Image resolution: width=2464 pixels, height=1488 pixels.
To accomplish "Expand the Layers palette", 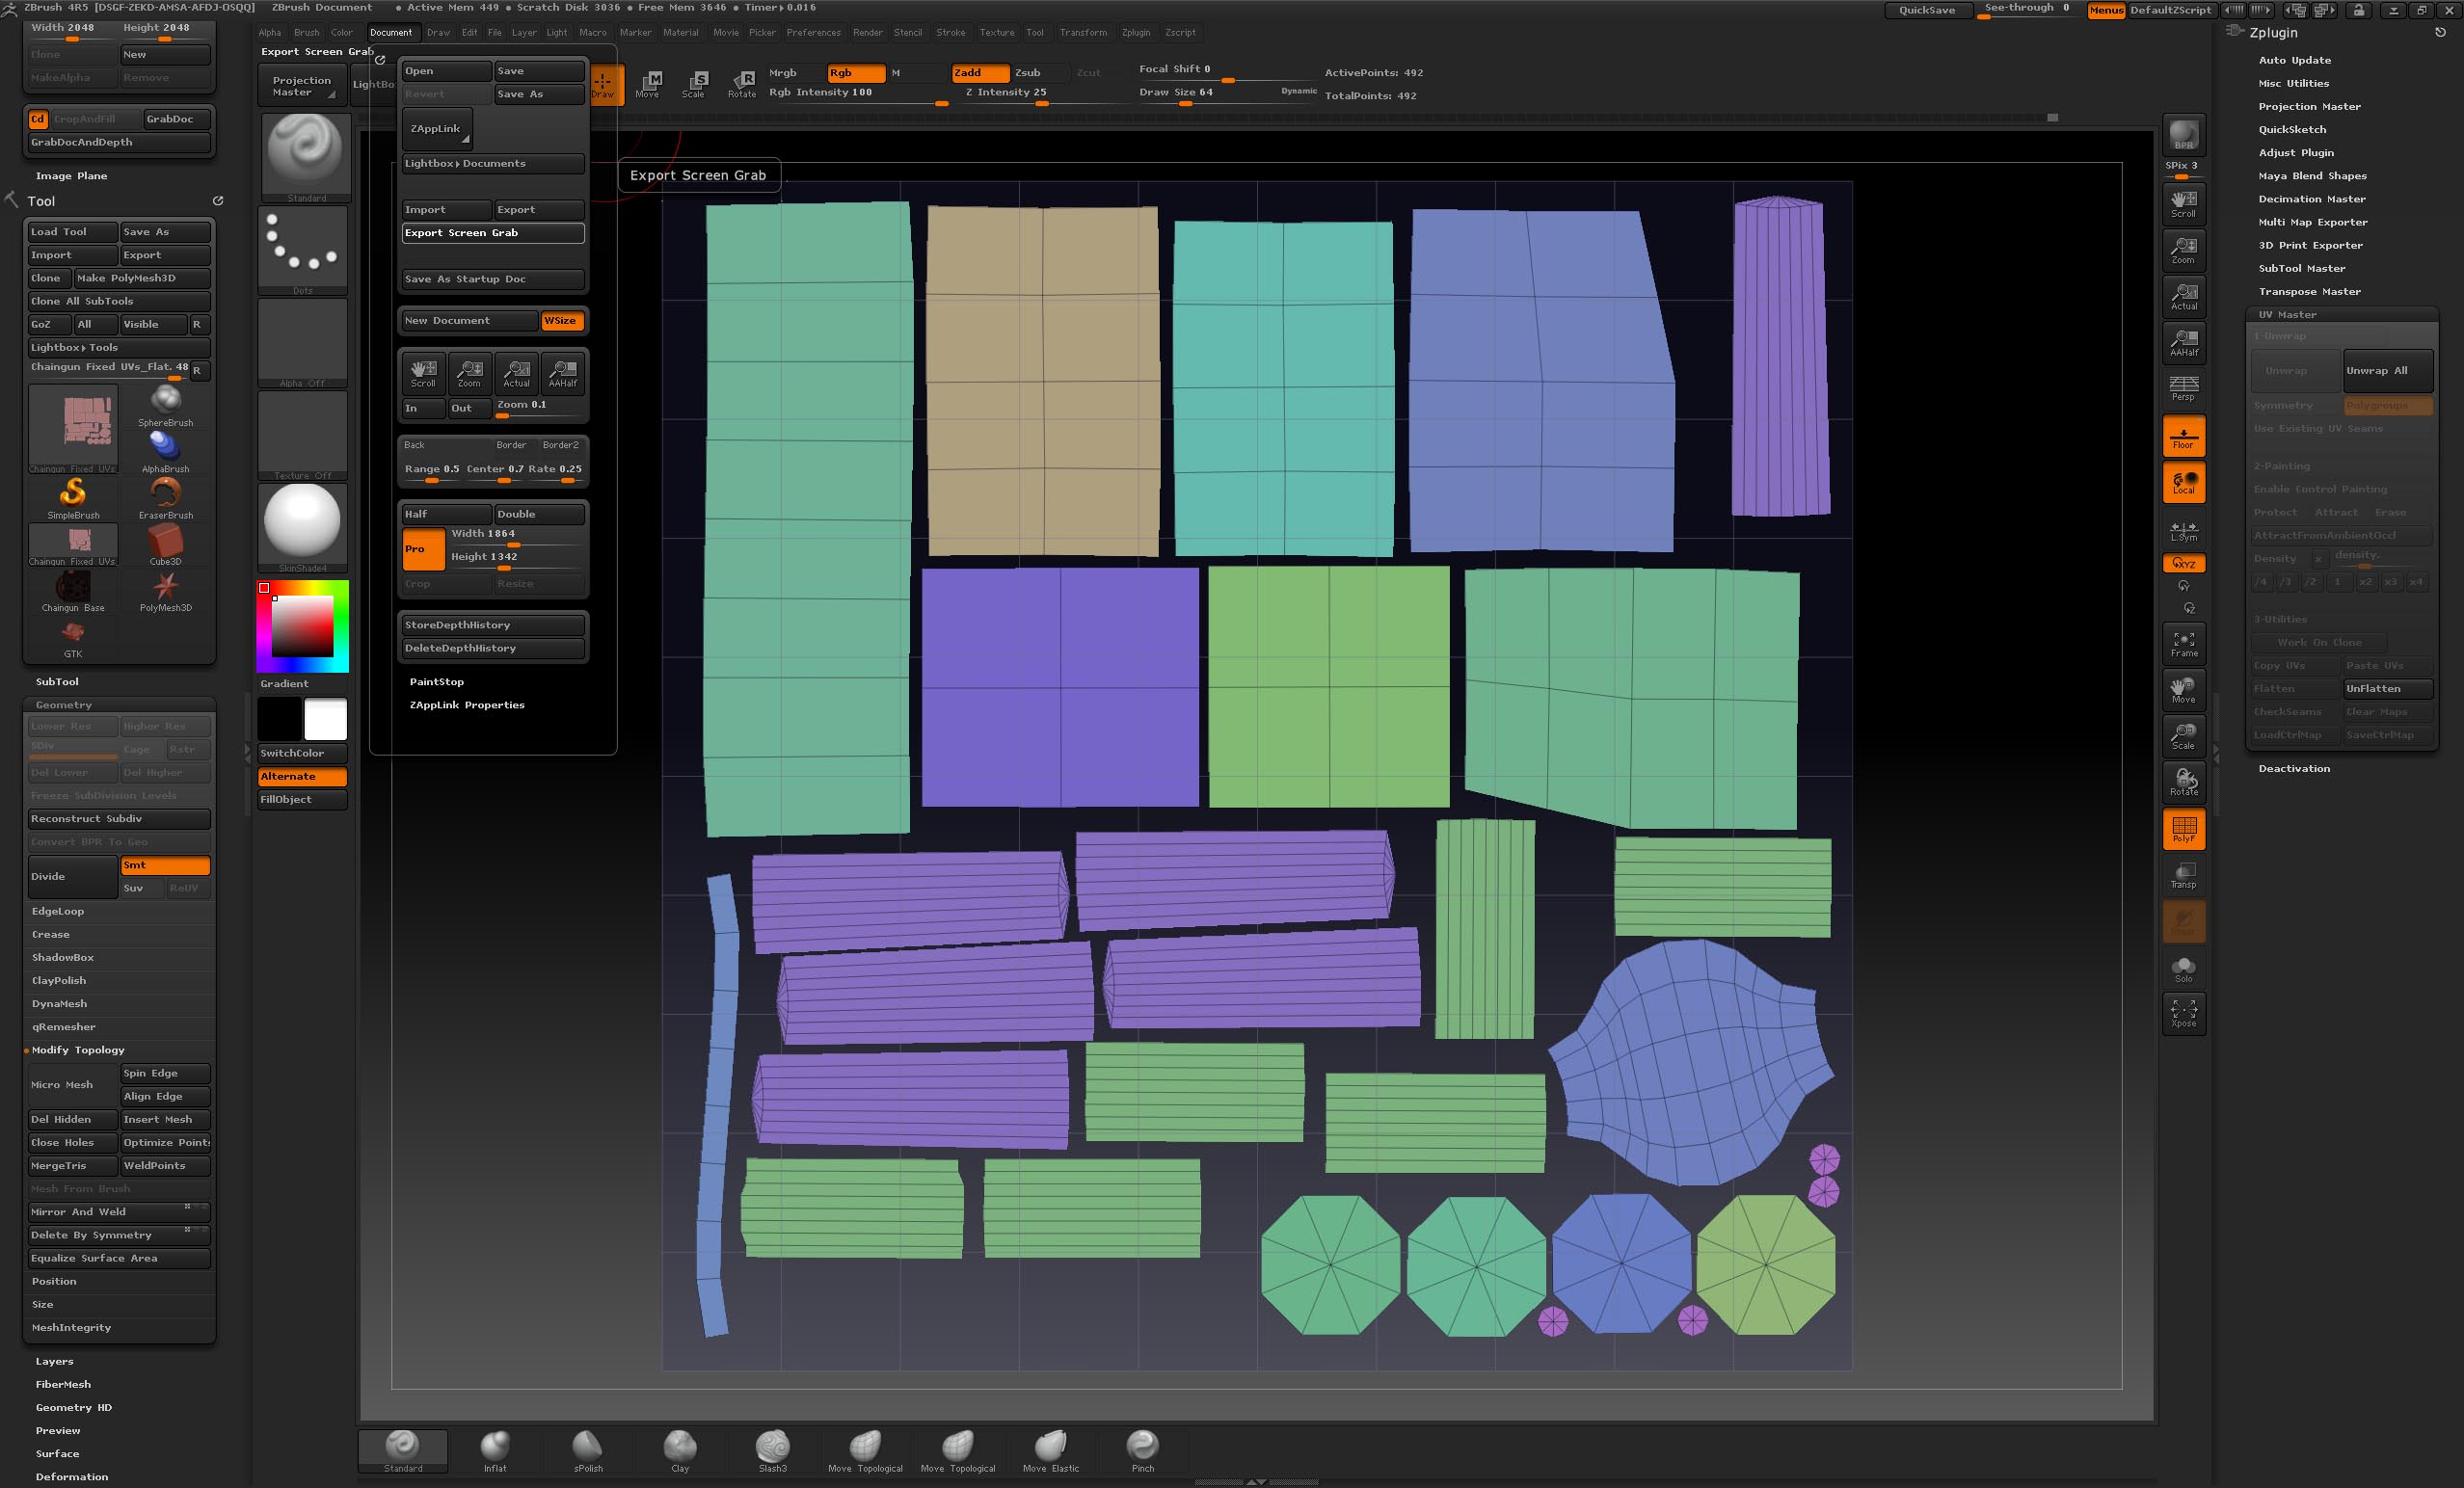I will 55,1360.
